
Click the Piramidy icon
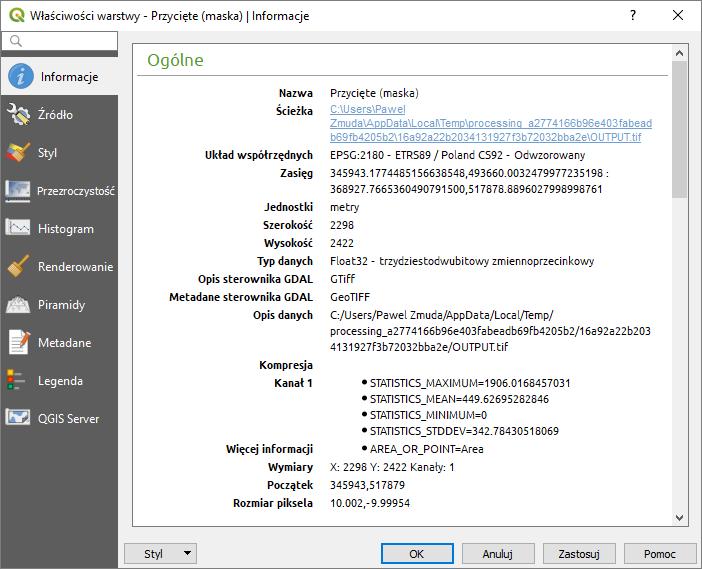17,304
